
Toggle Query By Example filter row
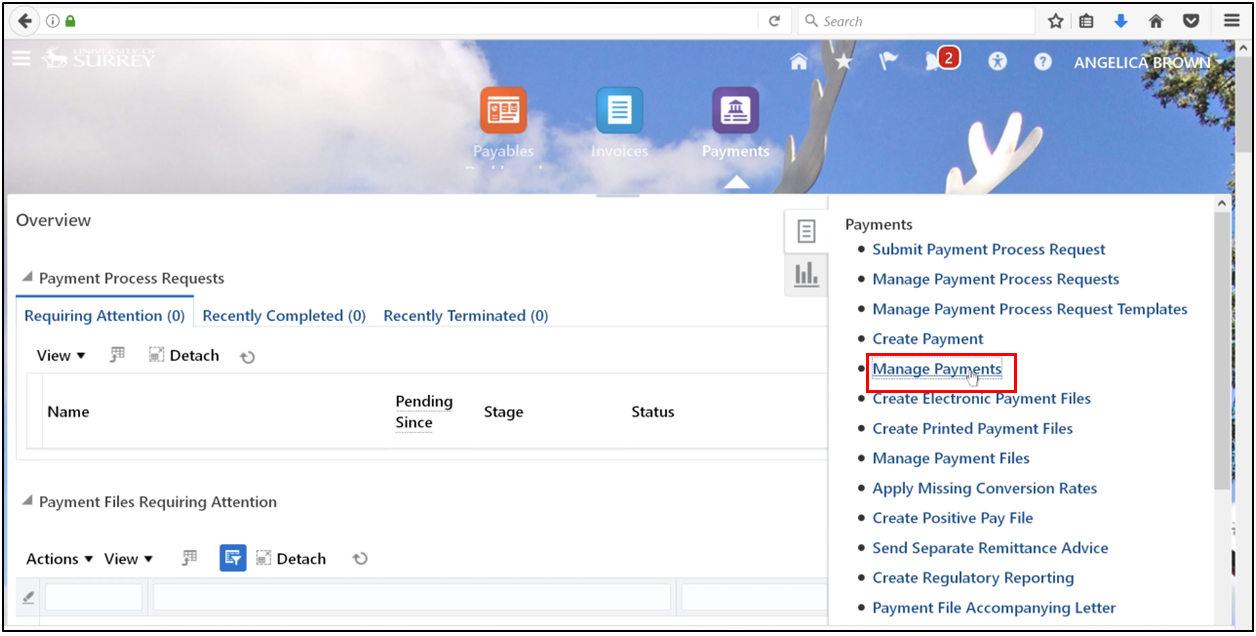tap(117, 355)
